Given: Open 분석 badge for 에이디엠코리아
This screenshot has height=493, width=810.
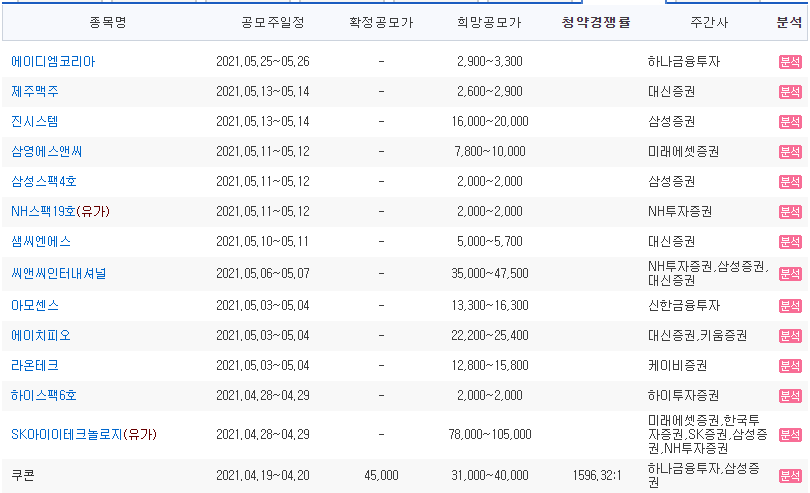Looking at the screenshot, I should coord(790,62).
